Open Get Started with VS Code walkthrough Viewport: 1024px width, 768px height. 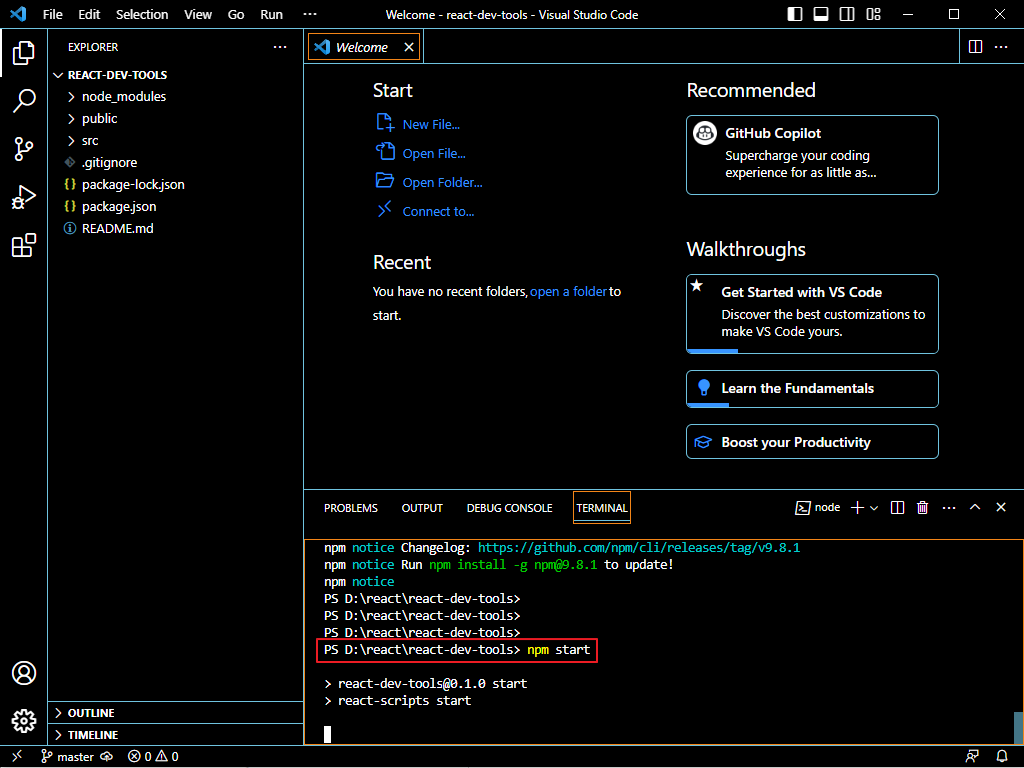(x=812, y=314)
